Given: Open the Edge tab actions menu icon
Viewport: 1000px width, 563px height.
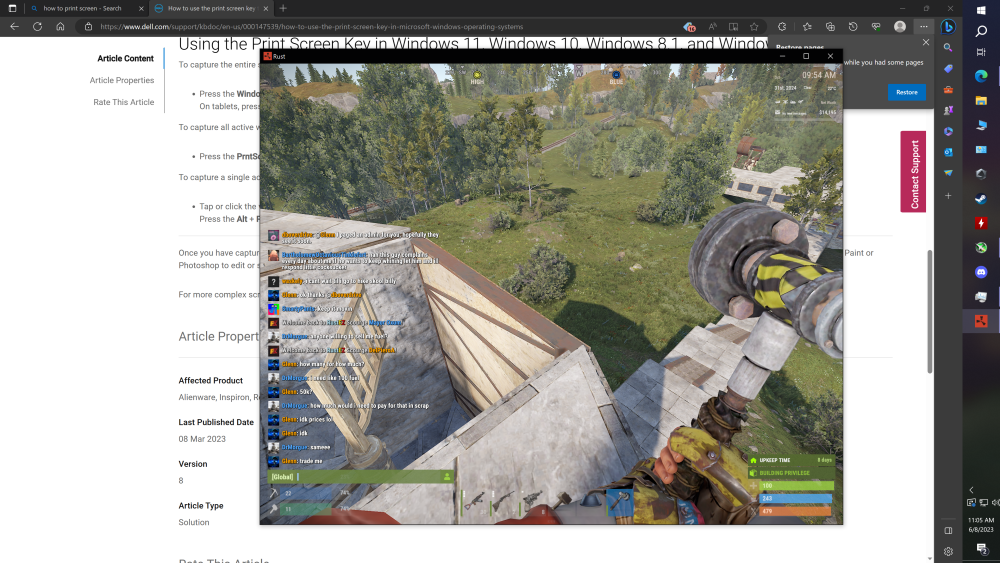Looking at the screenshot, I should 12,8.
